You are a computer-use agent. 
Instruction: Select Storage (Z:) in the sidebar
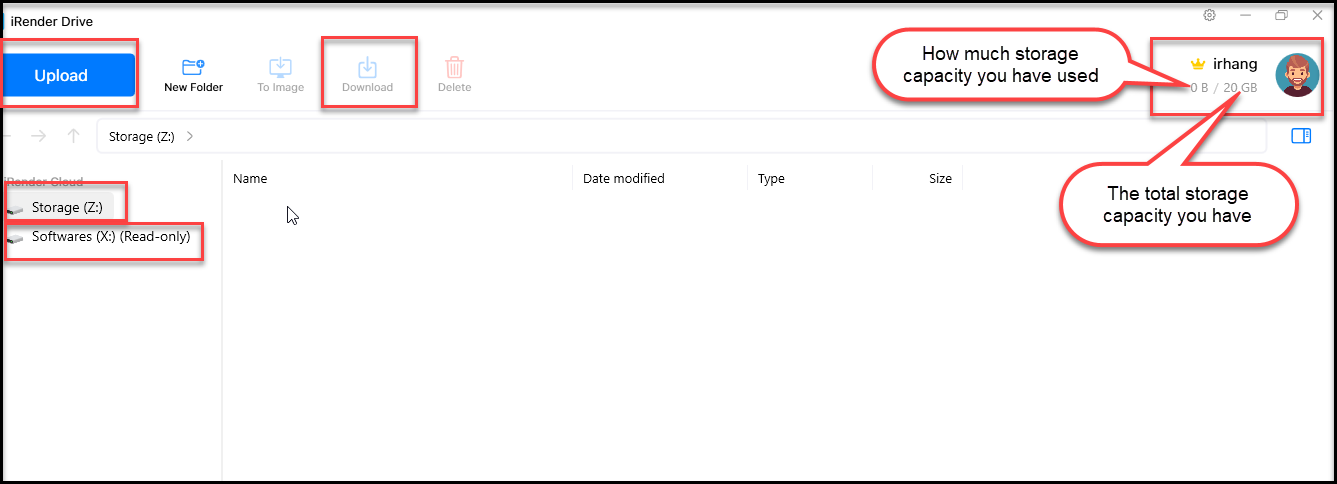click(x=66, y=207)
